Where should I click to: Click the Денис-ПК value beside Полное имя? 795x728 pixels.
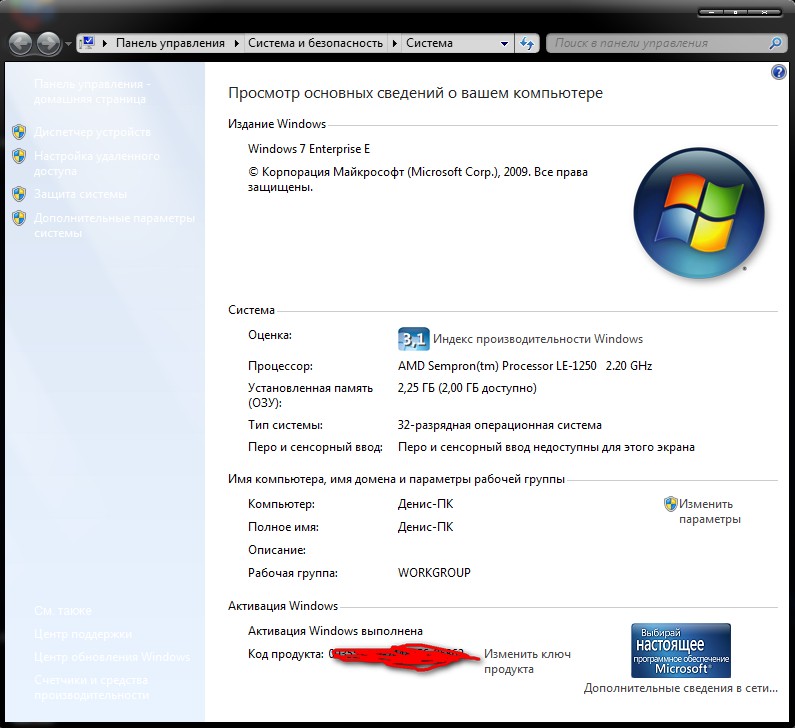(425, 527)
